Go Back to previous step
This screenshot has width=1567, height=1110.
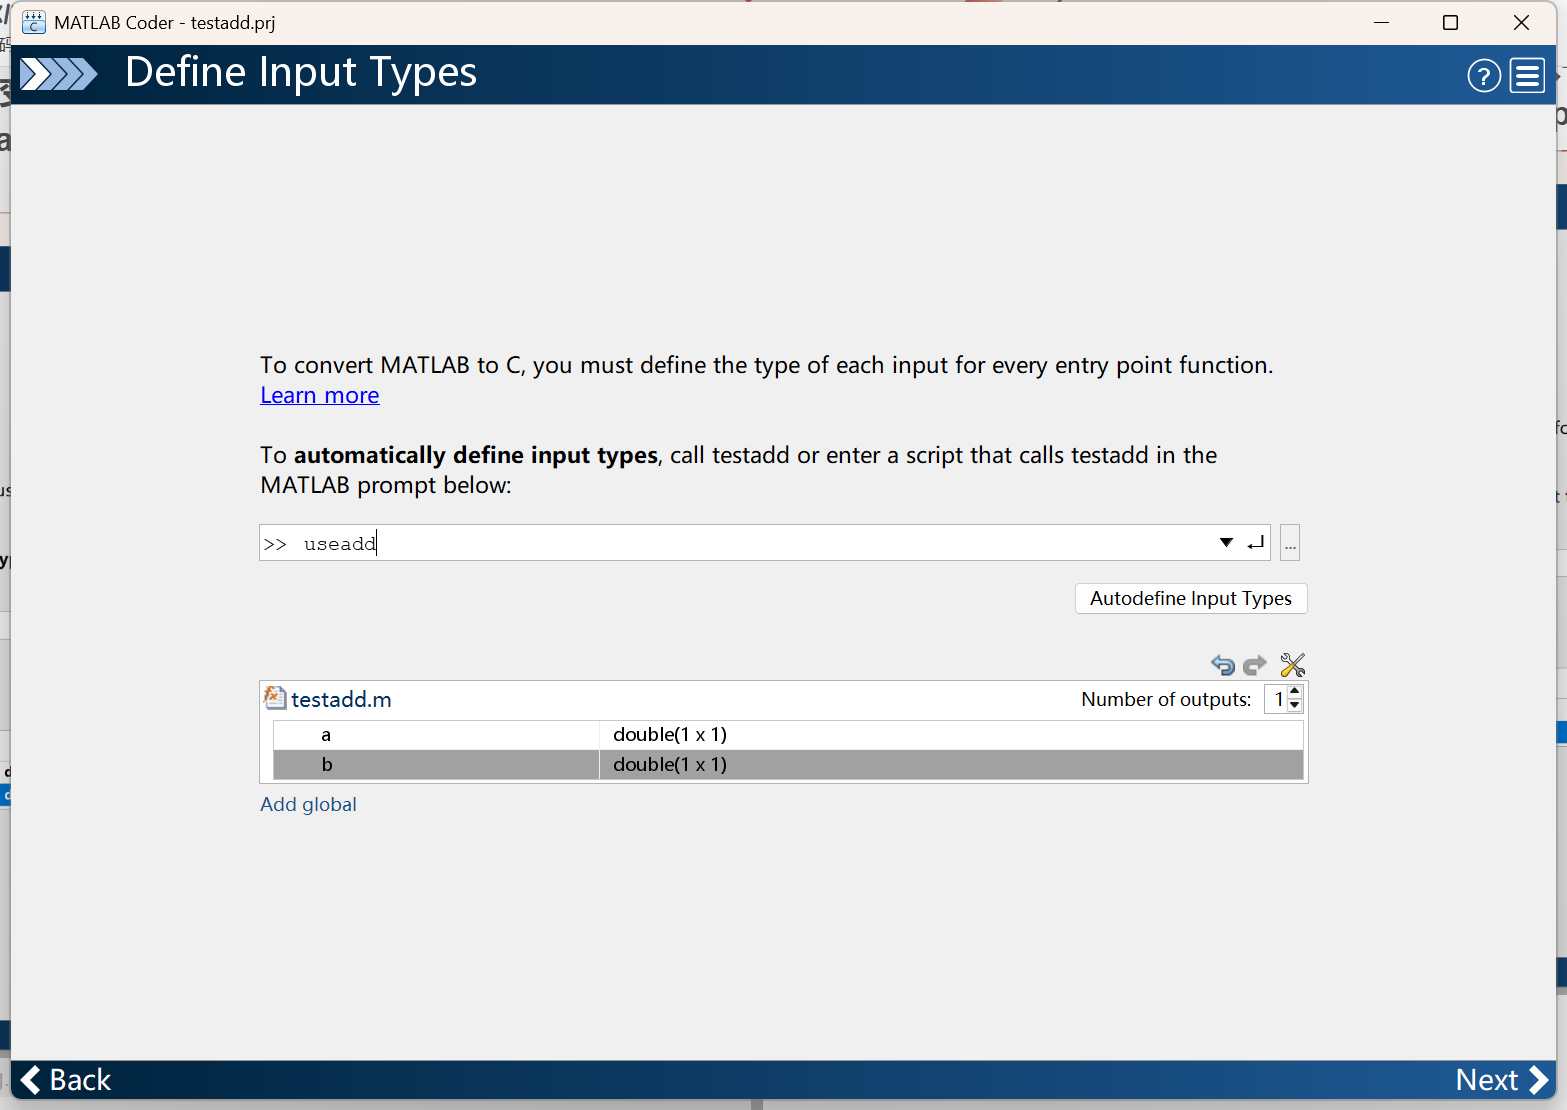(x=66, y=1080)
